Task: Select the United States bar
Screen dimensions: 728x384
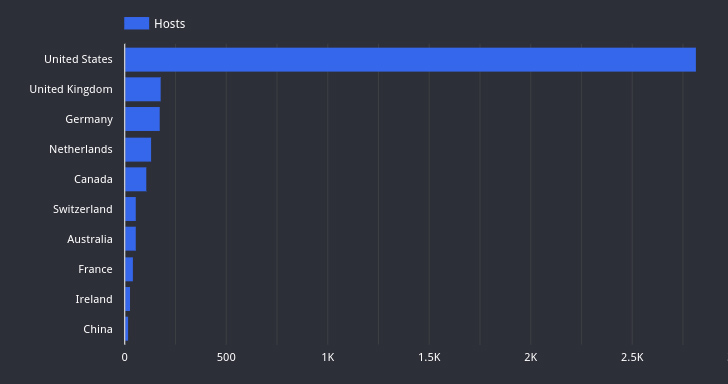Action: click(410, 59)
